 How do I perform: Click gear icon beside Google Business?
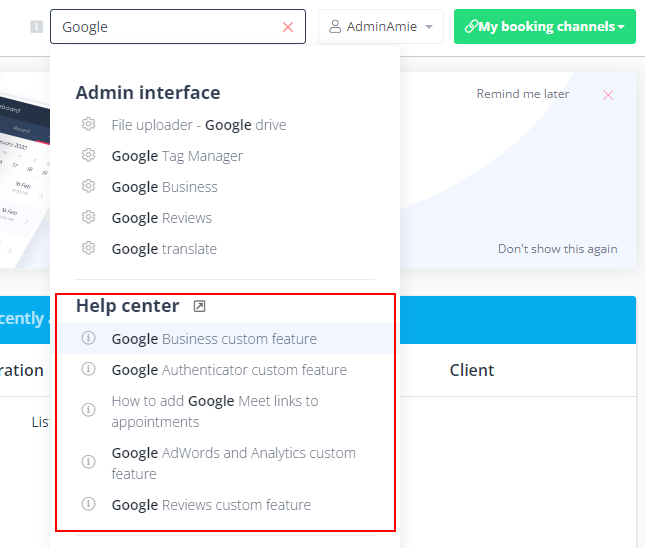(88, 186)
